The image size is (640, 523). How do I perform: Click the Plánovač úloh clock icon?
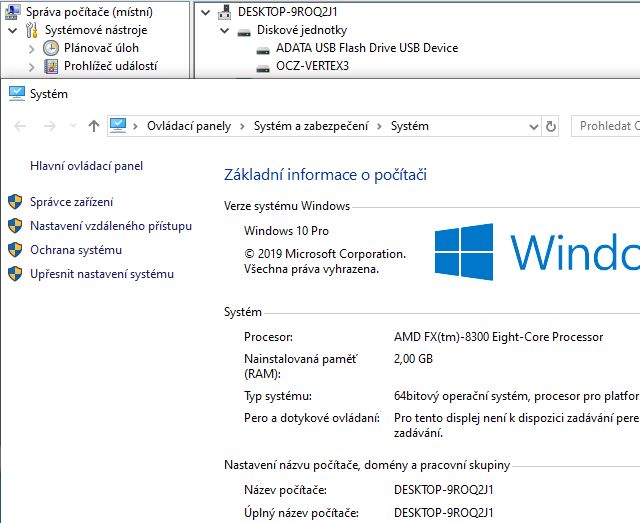click(x=51, y=48)
